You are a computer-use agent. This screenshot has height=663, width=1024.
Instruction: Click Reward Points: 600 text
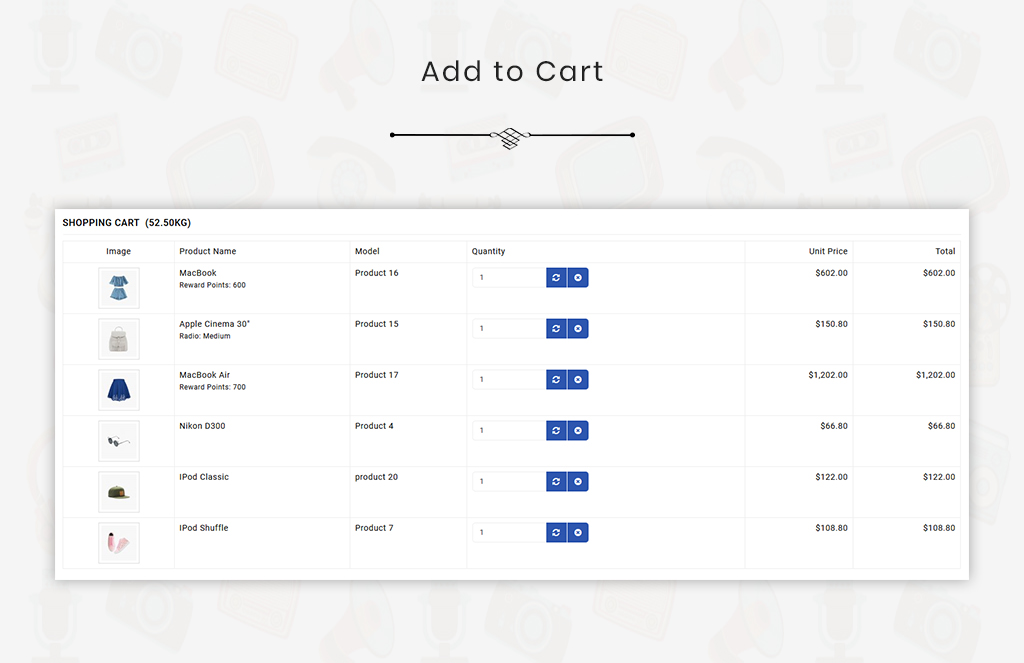click(x=213, y=285)
